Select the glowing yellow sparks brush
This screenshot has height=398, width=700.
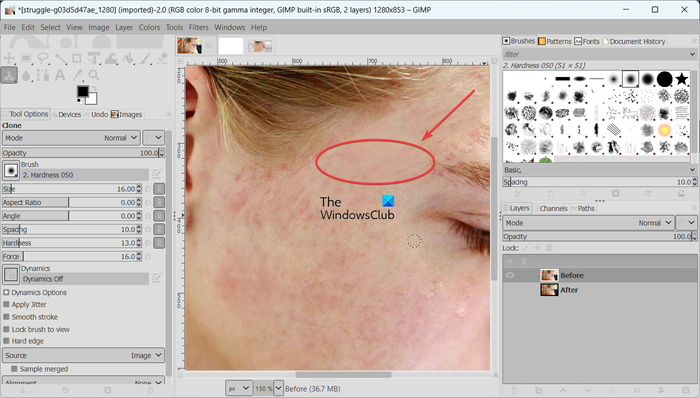664,130
